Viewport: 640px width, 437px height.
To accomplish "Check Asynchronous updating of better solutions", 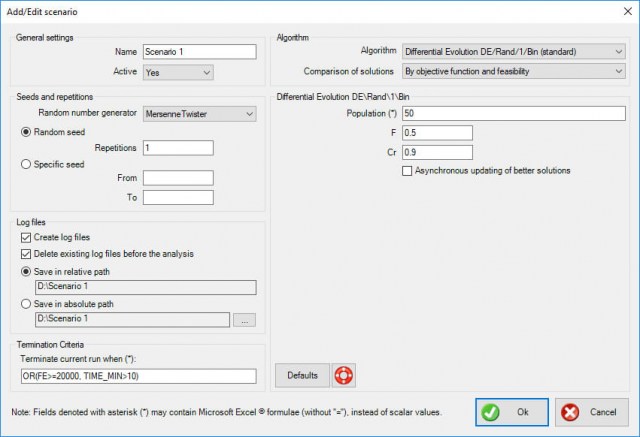I will pos(407,171).
